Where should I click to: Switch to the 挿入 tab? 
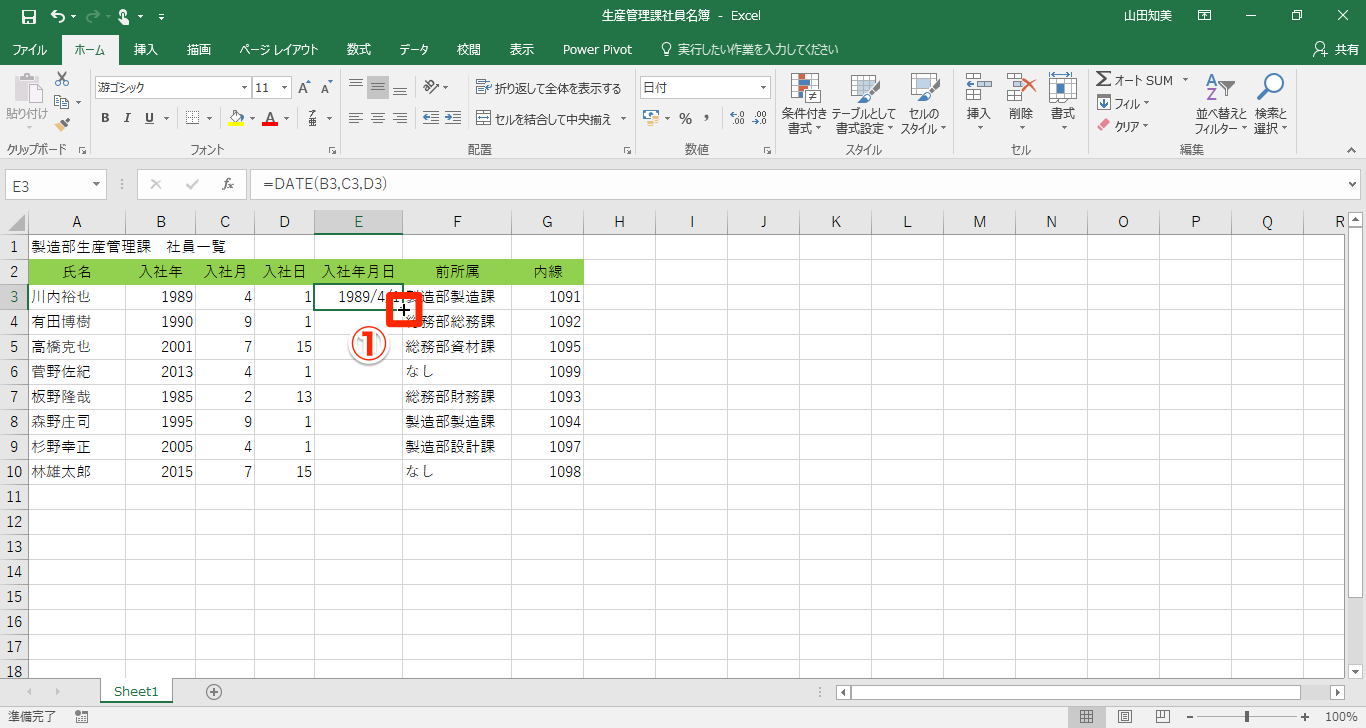pos(146,49)
